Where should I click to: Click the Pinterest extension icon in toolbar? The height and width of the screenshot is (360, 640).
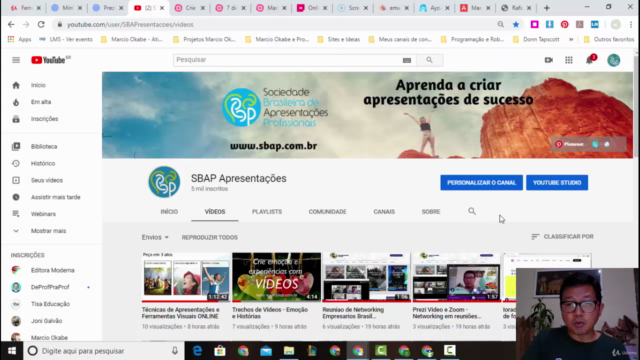(x=564, y=24)
